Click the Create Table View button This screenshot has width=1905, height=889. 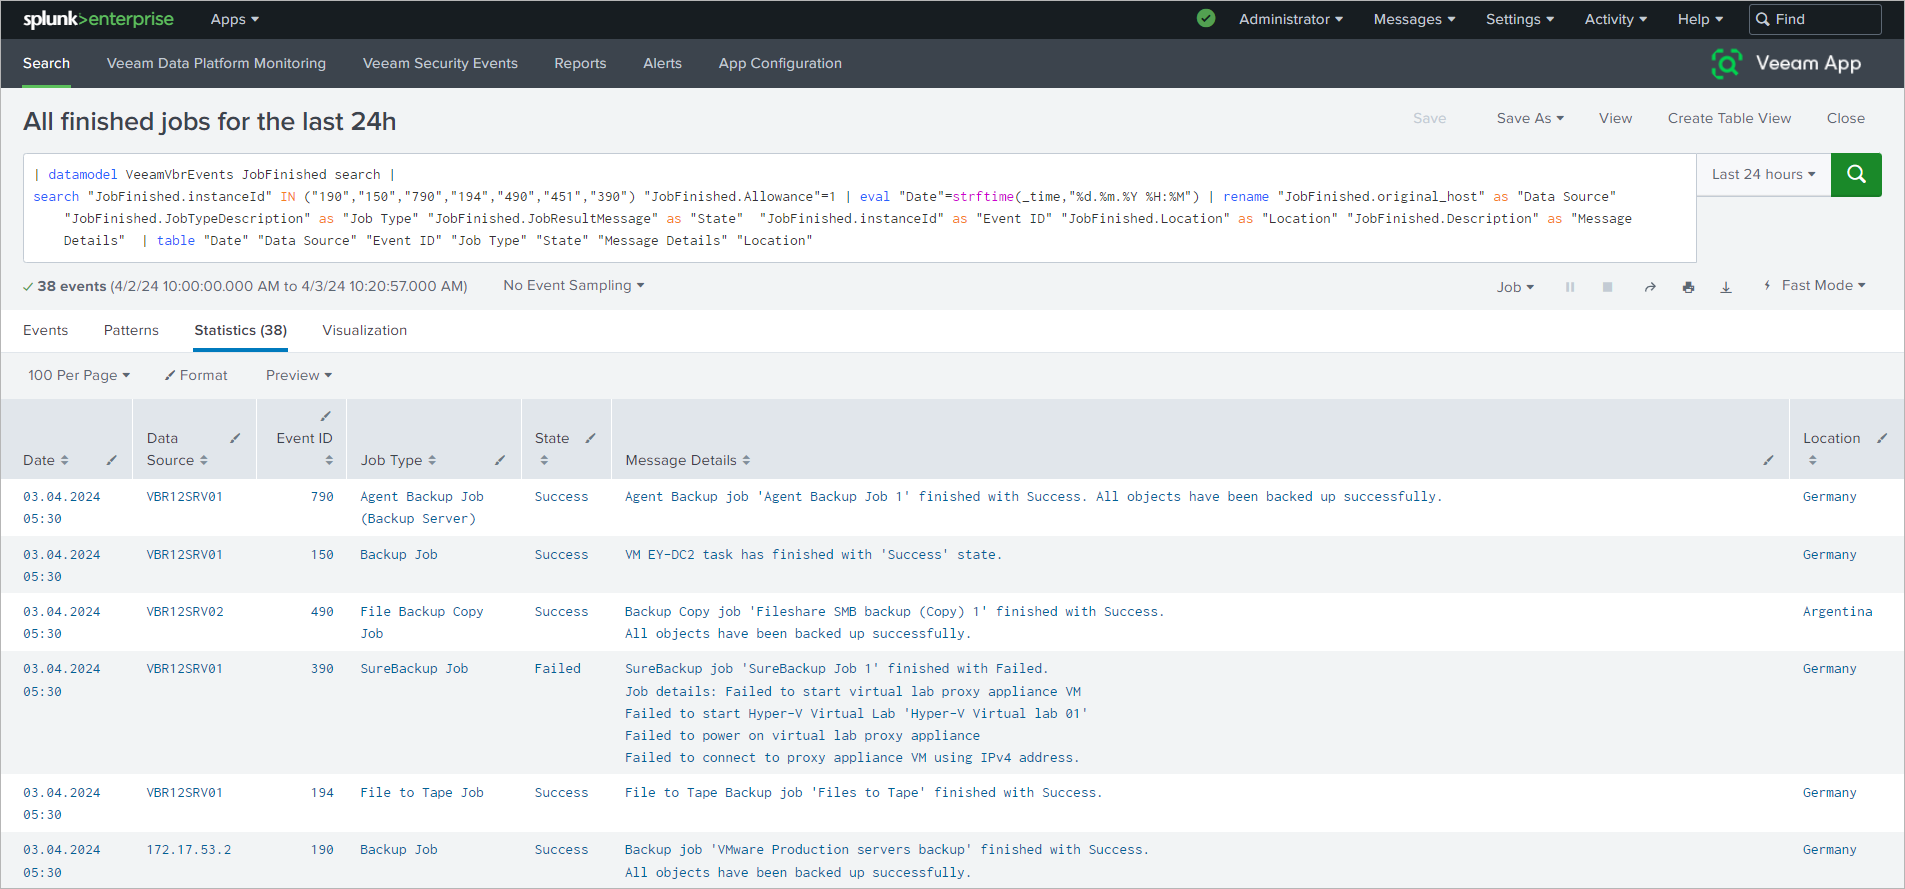[1729, 118]
